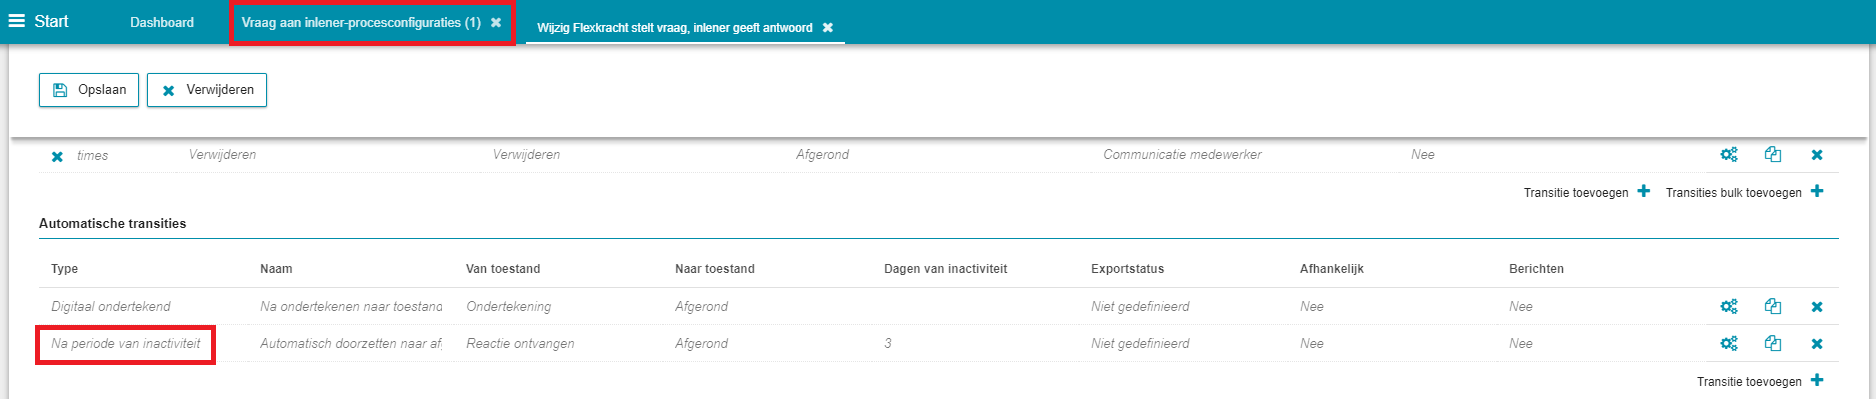Click the times cross icon on Verwijderen row
This screenshot has height=399, width=1876.
[57, 157]
